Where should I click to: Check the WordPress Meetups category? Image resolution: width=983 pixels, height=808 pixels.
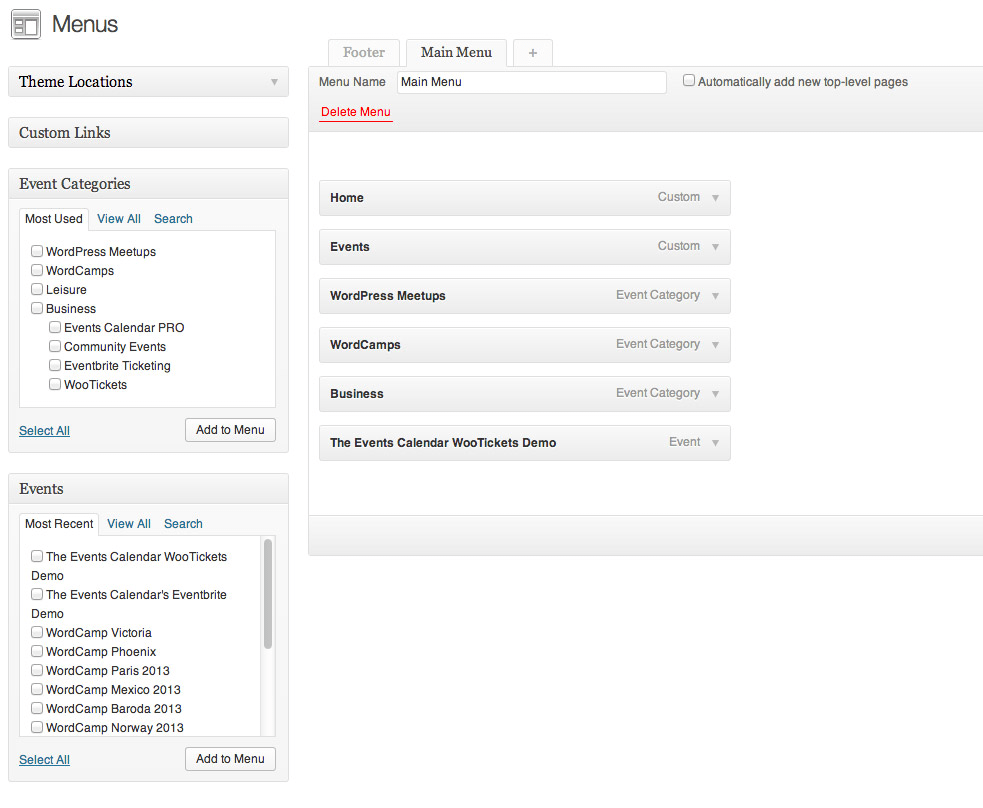[x=37, y=251]
